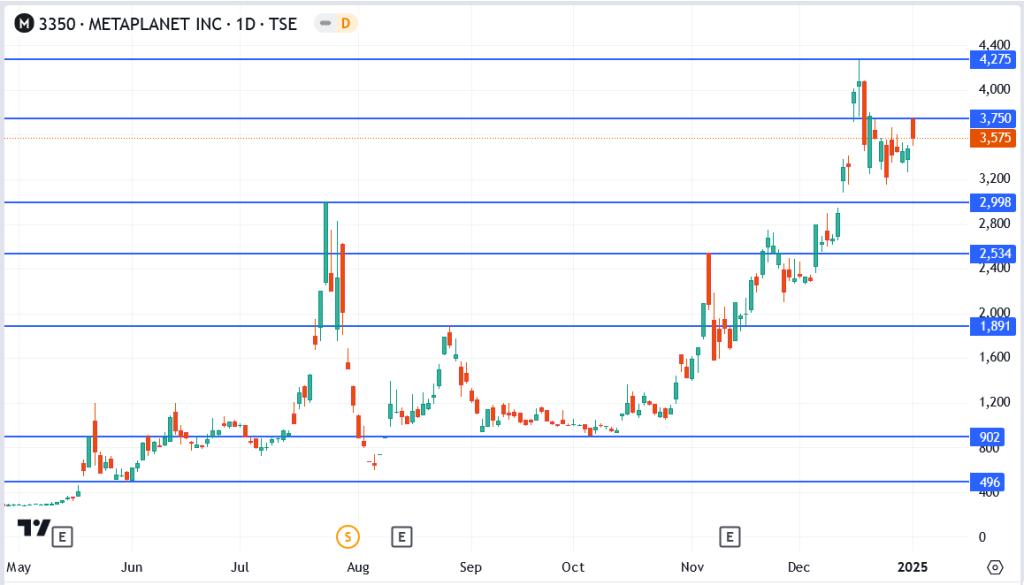
Task: Click the orange 3,575 current price label
Action: point(991,138)
